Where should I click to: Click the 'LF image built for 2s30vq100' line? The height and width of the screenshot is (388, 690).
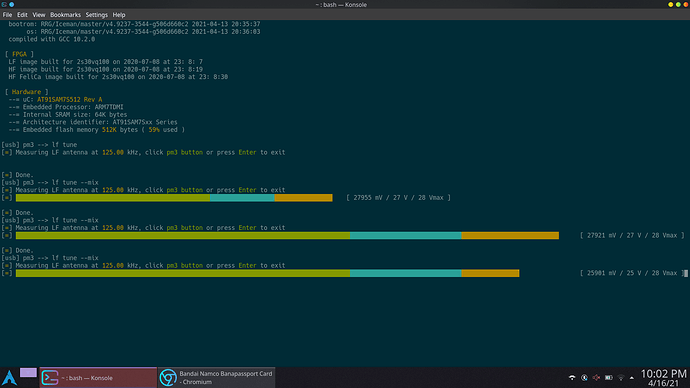pos(106,62)
